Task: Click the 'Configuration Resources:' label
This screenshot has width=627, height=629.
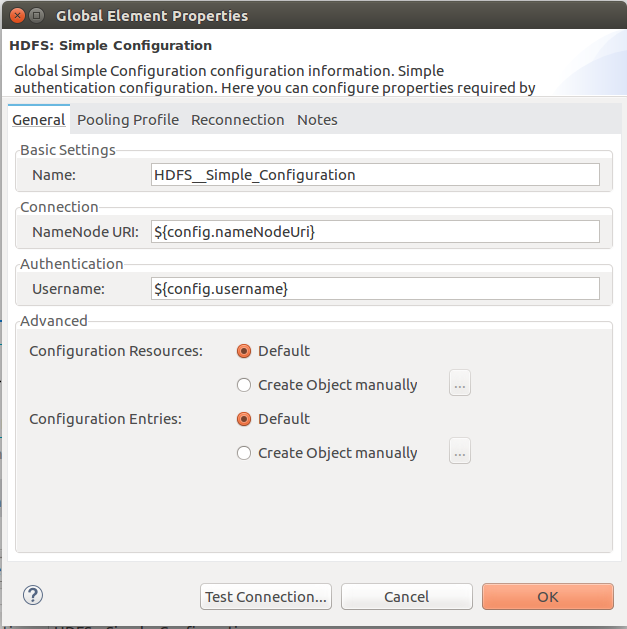Action: (116, 351)
